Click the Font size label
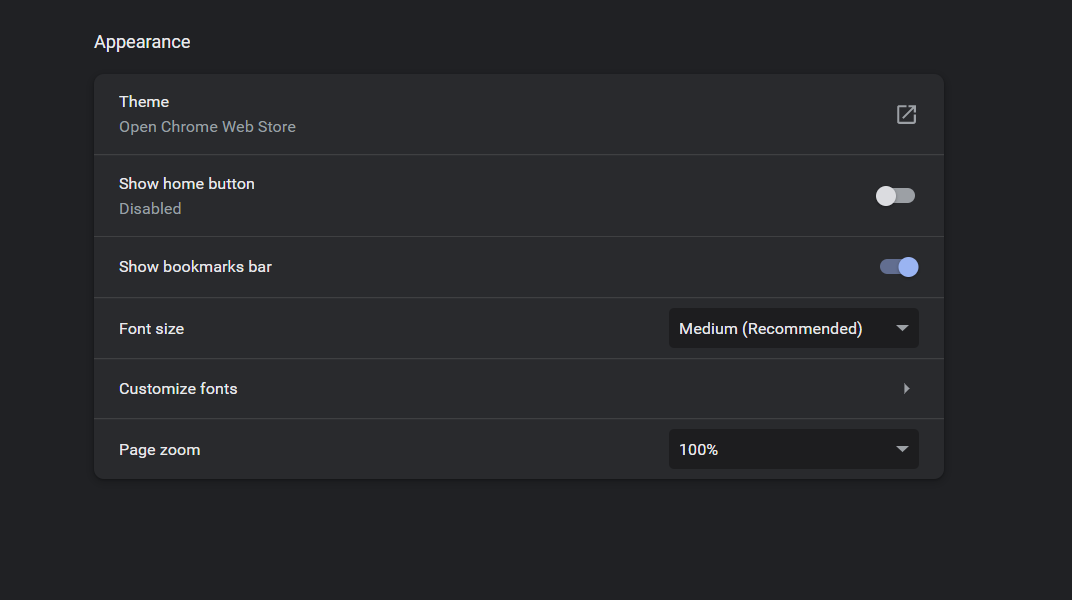The height and width of the screenshot is (600, 1072). 151,329
